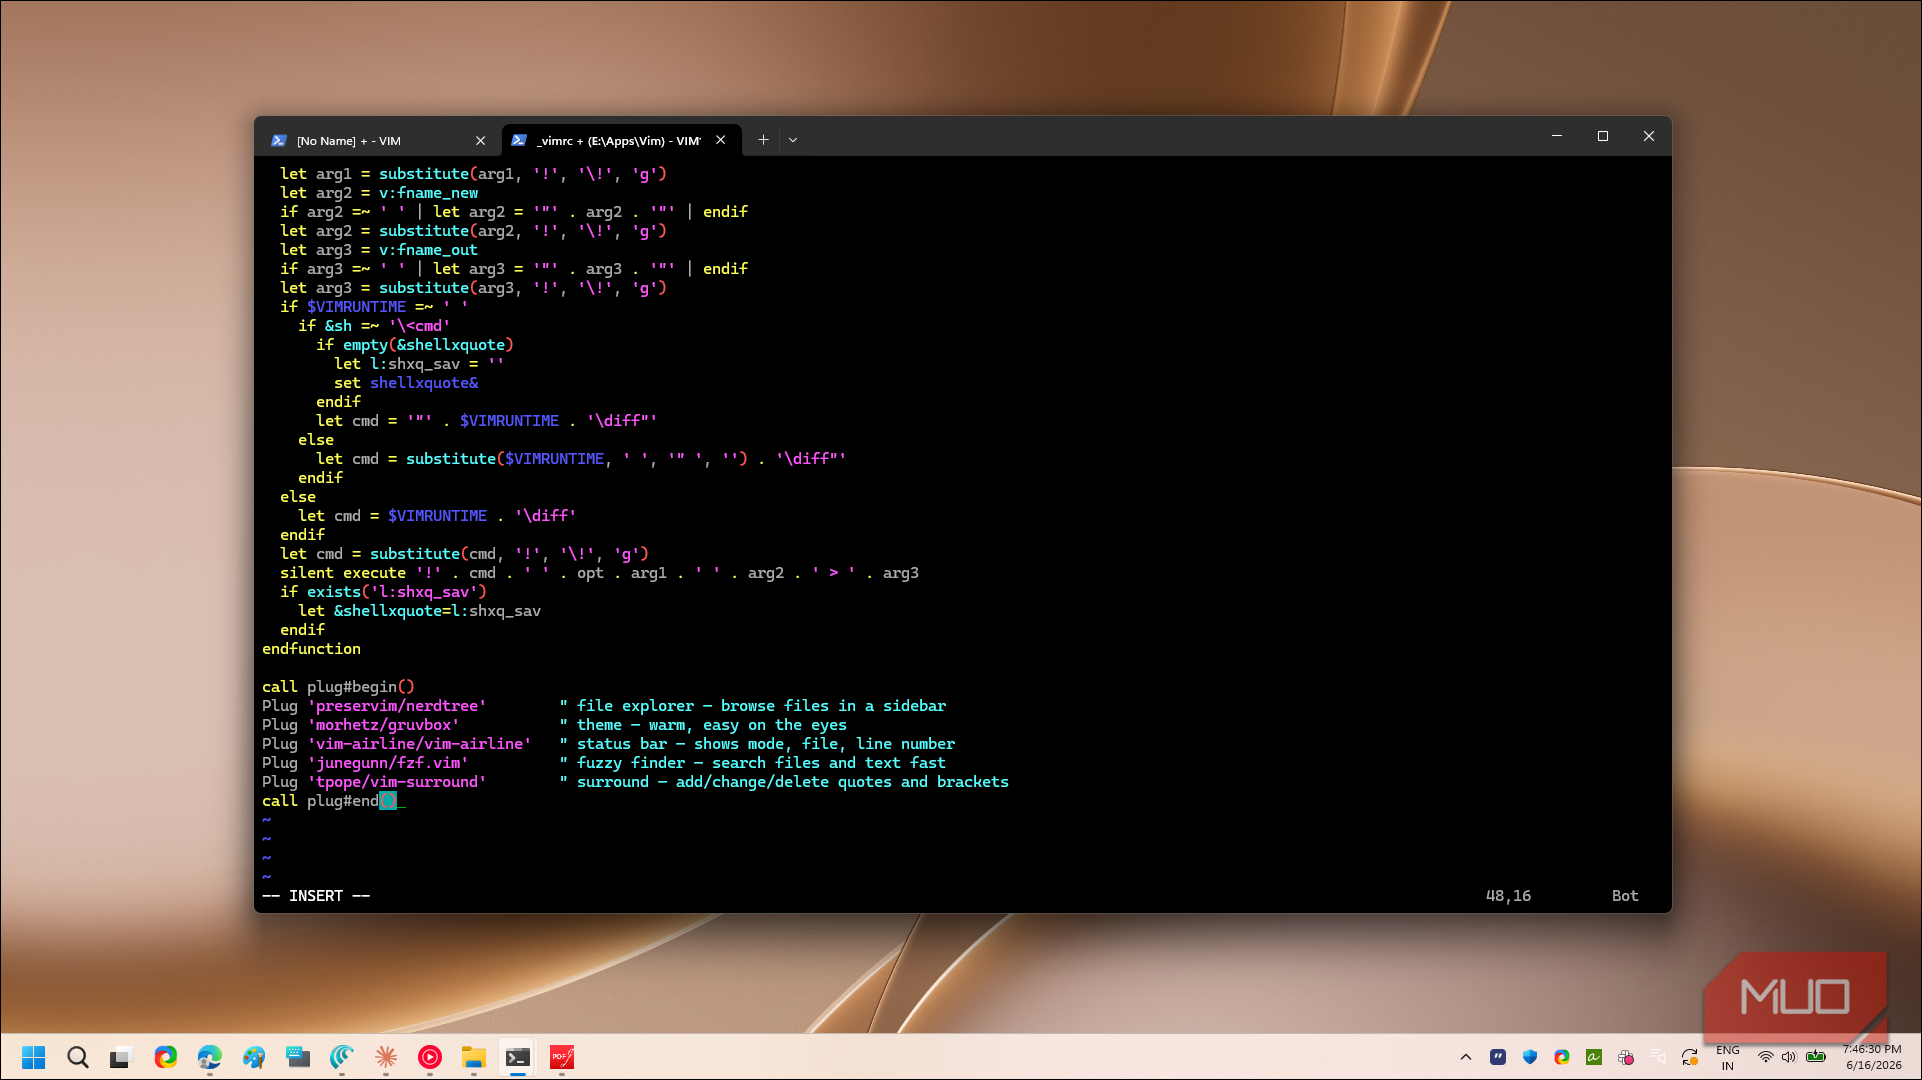Close the [No Name] VIM tab
The height and width of the screenshot is (1080, 1922).
click(480, 141)
